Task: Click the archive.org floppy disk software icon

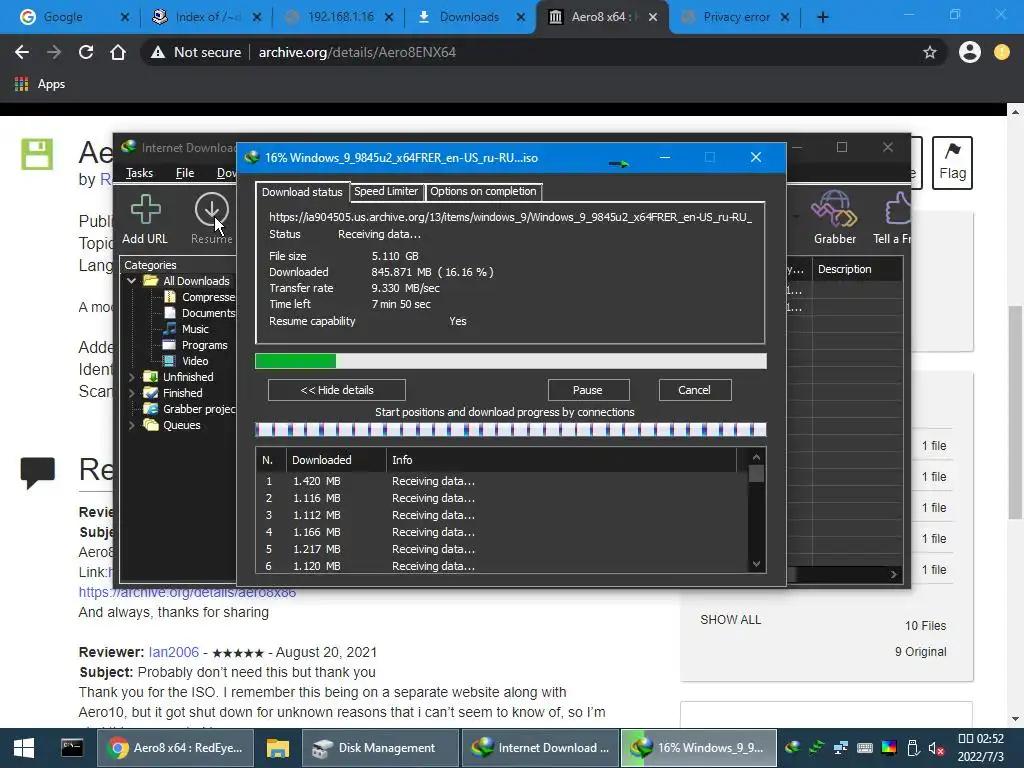Action: pyautogui.click(x=37, y=154)
